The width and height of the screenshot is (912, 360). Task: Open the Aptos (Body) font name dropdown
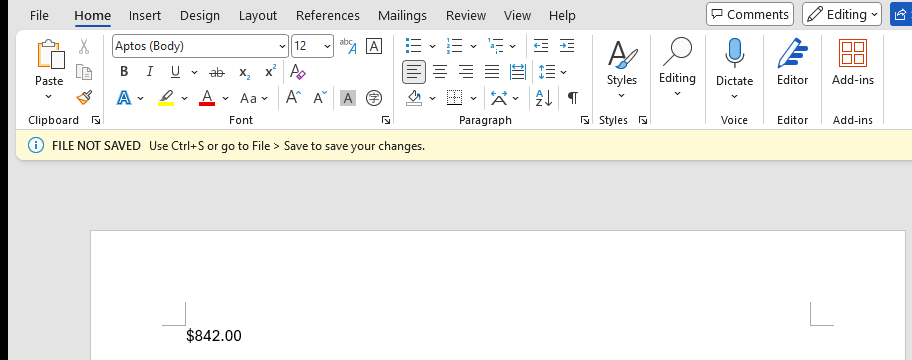283,46
